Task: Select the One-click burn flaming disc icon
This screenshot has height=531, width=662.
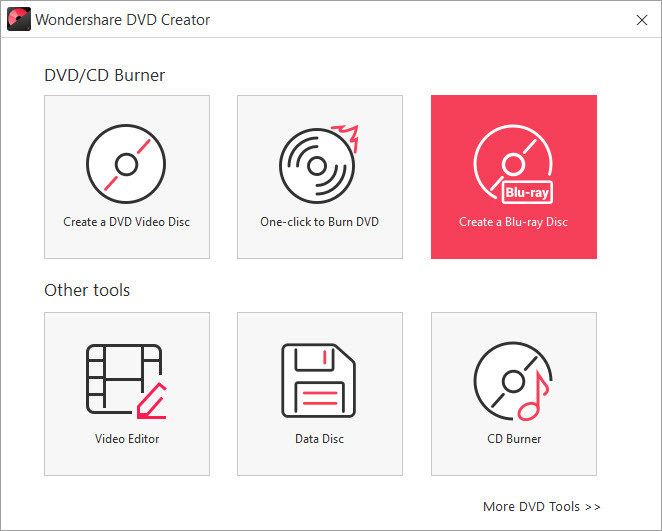Action: (318, 165)
